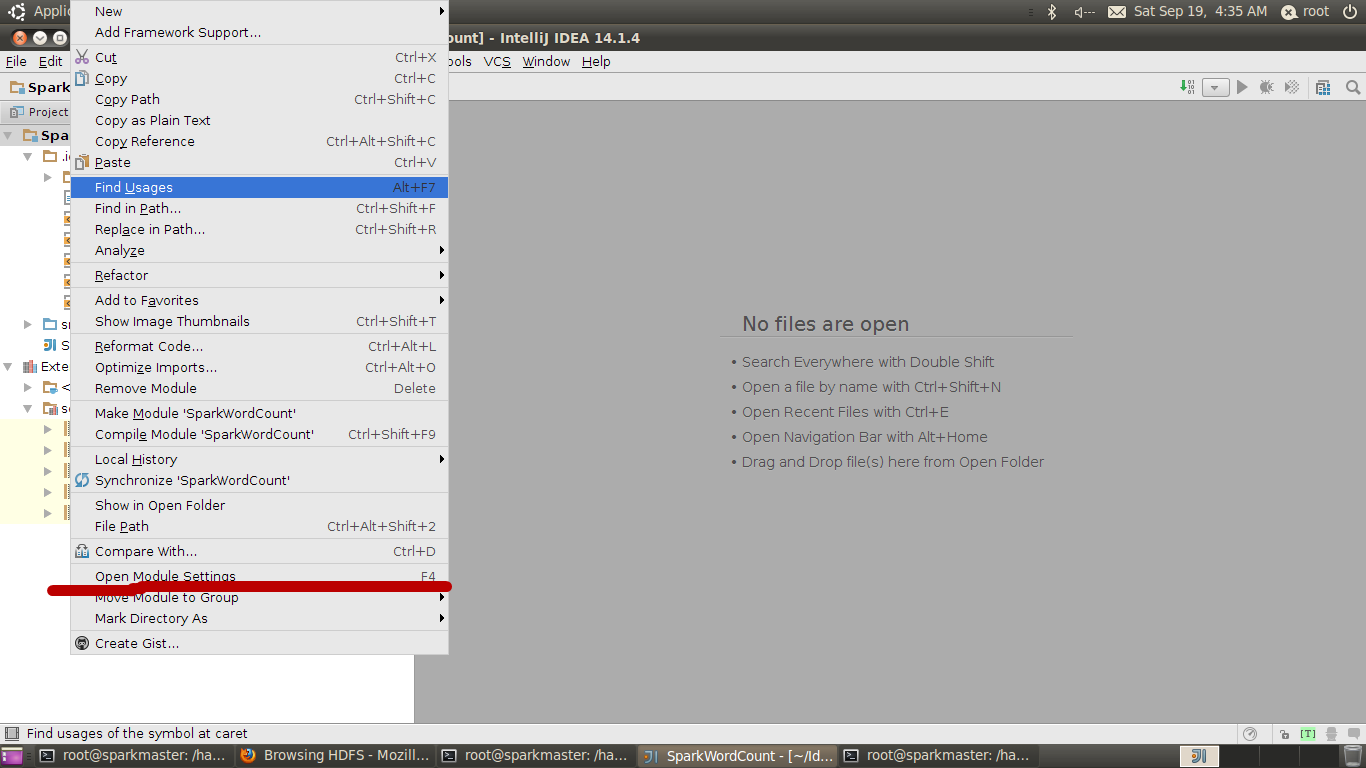Open the Add to Favorites submenu

click(x=259, y=300)
